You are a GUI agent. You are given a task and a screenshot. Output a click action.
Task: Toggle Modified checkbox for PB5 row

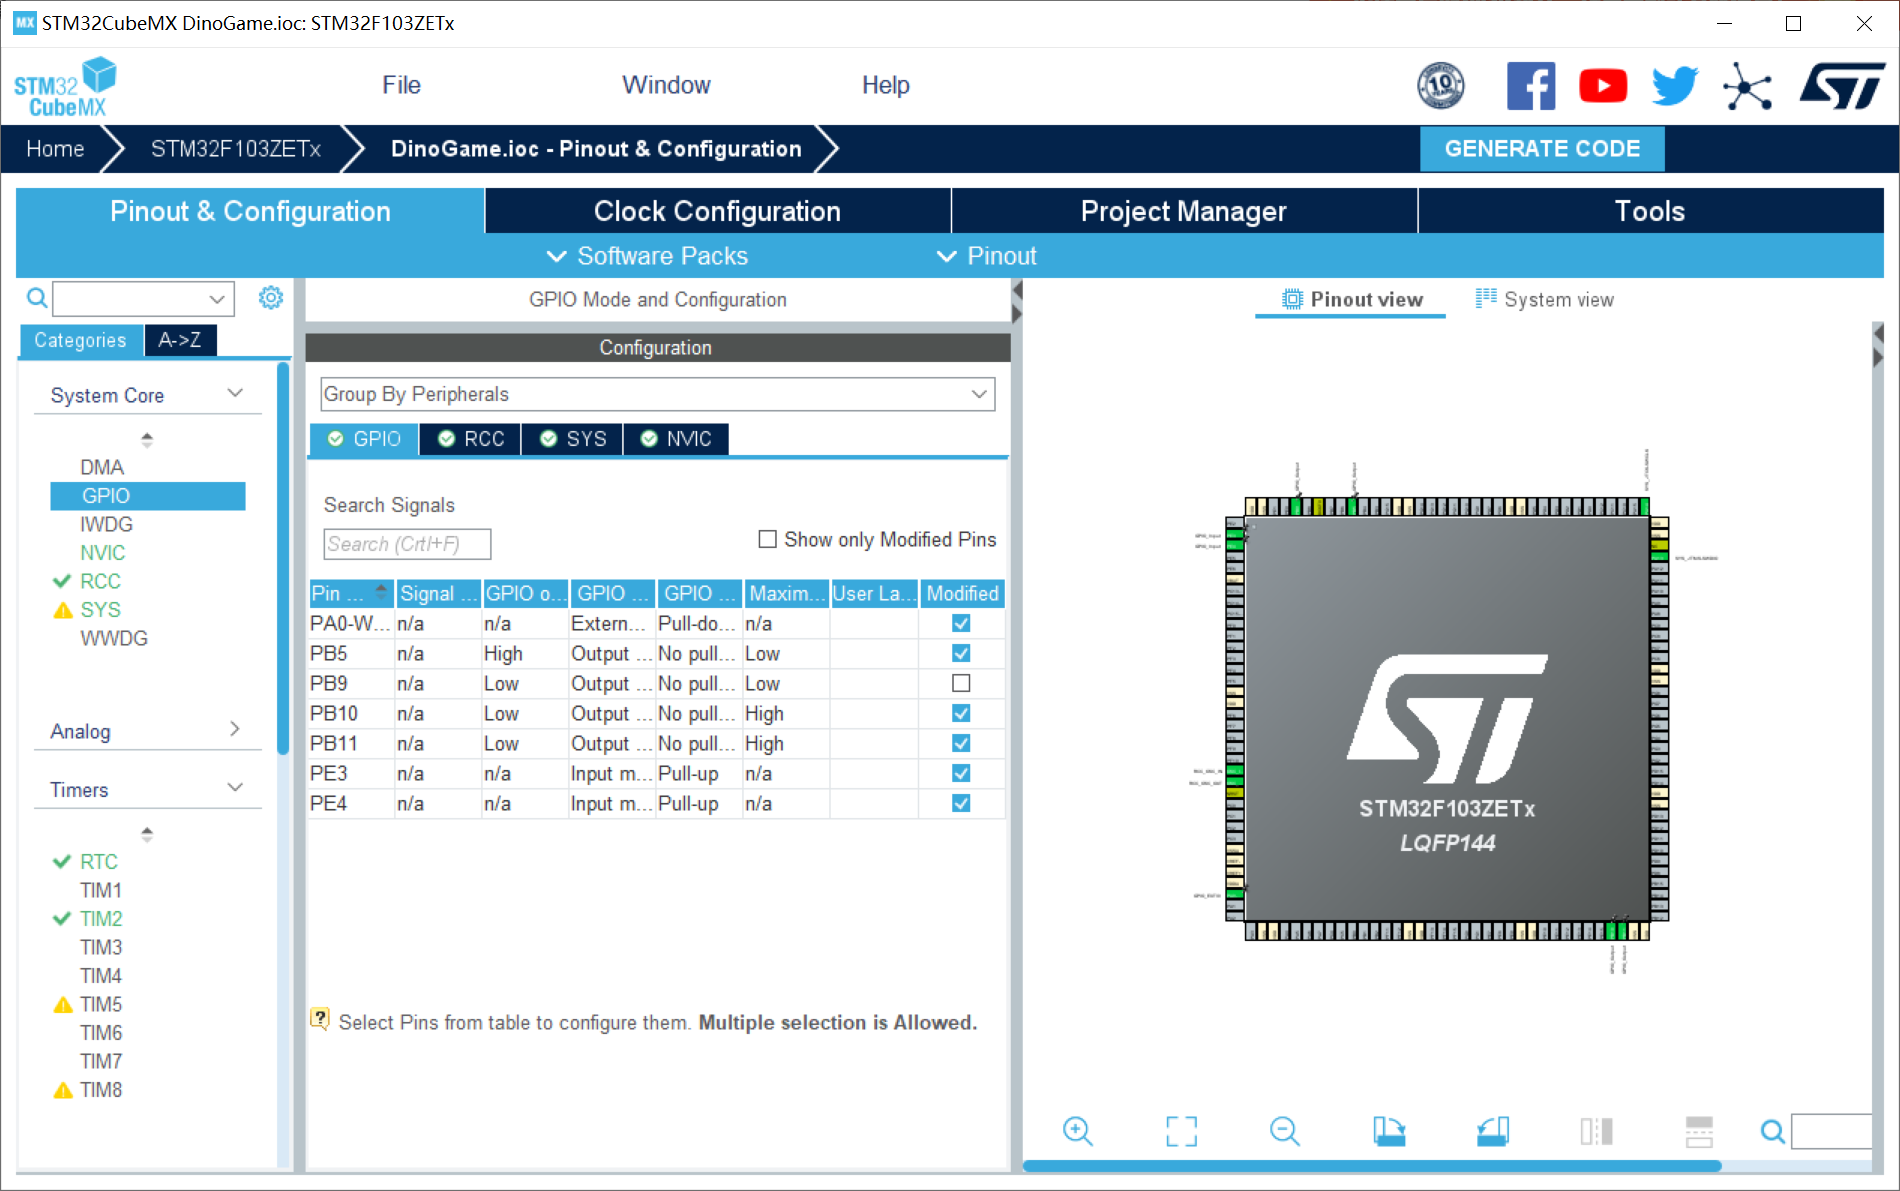click(x=961, y=653)
